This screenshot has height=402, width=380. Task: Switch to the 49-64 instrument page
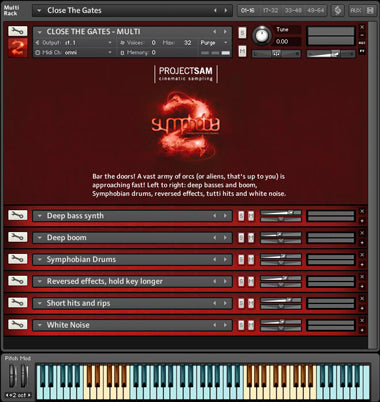click(315, 11)
